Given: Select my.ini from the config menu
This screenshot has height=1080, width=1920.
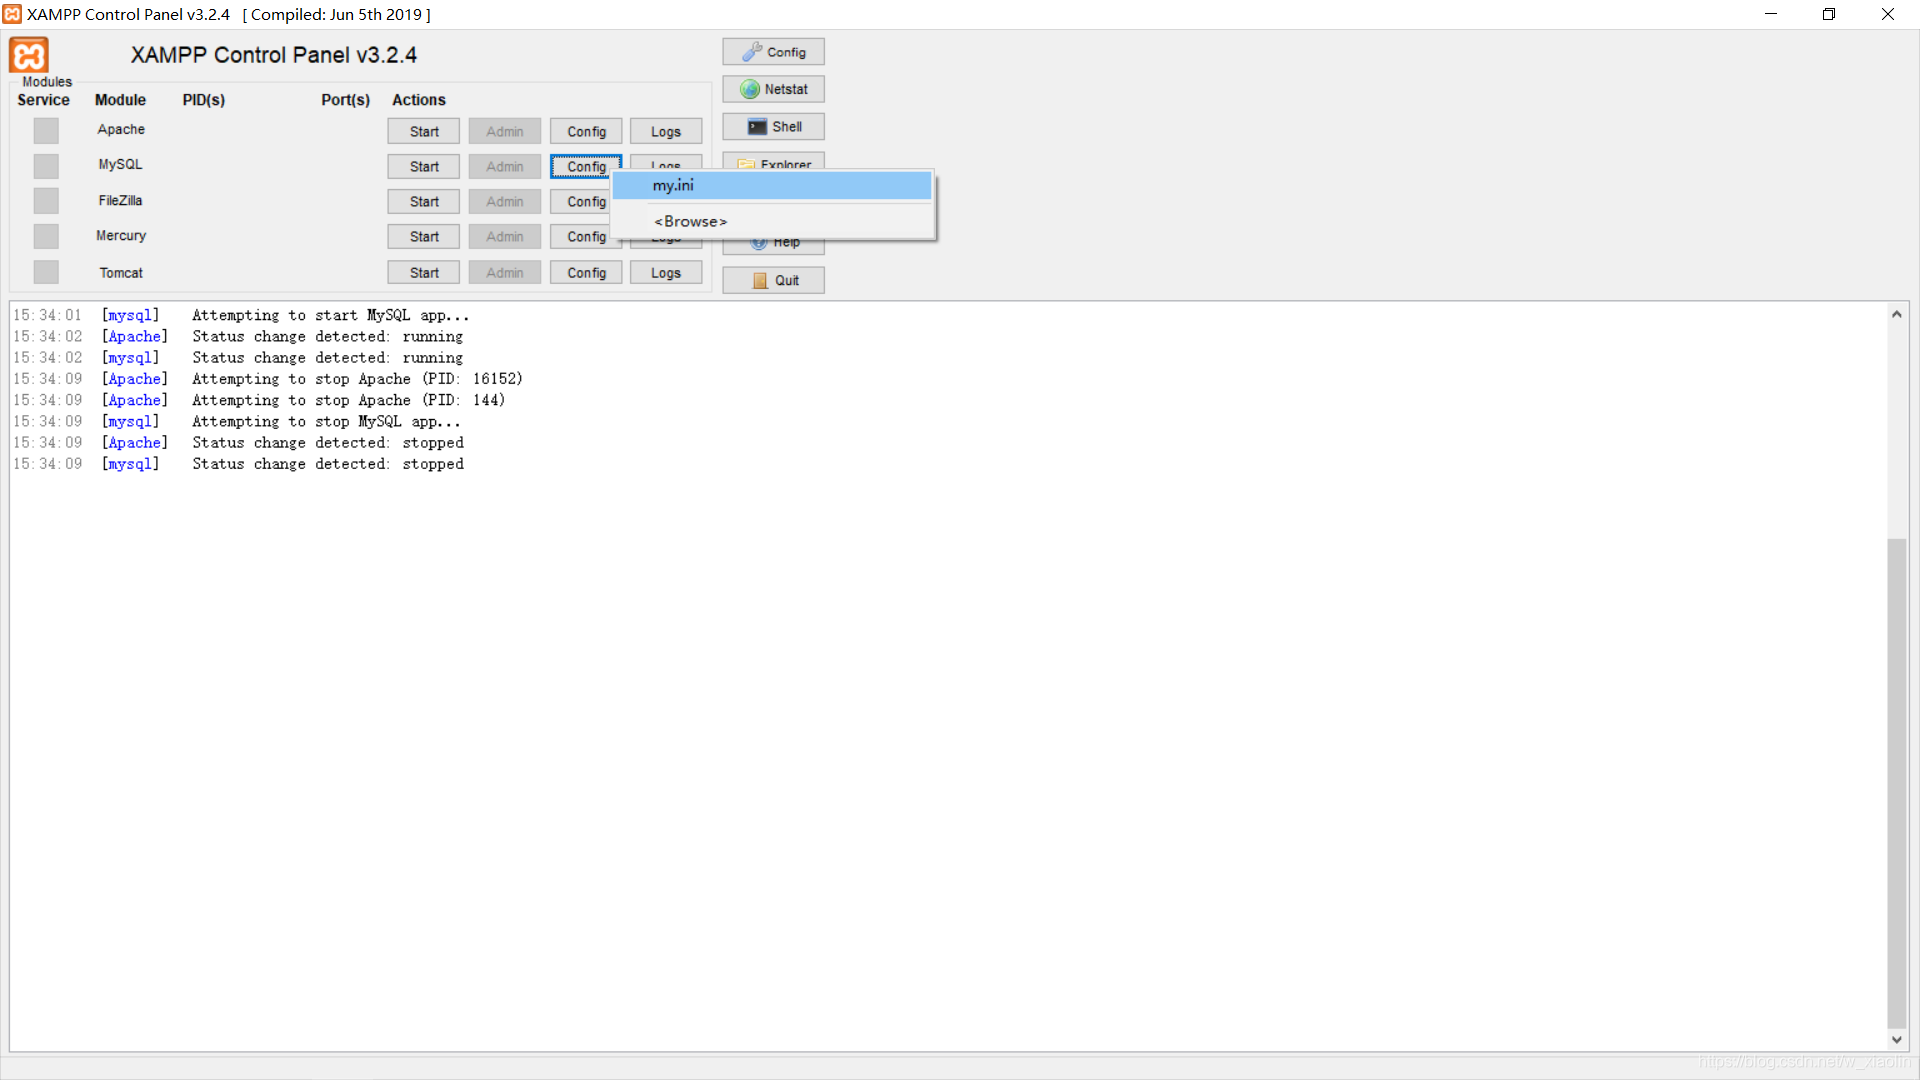Looking at the screenshot, I should point(772,185).
